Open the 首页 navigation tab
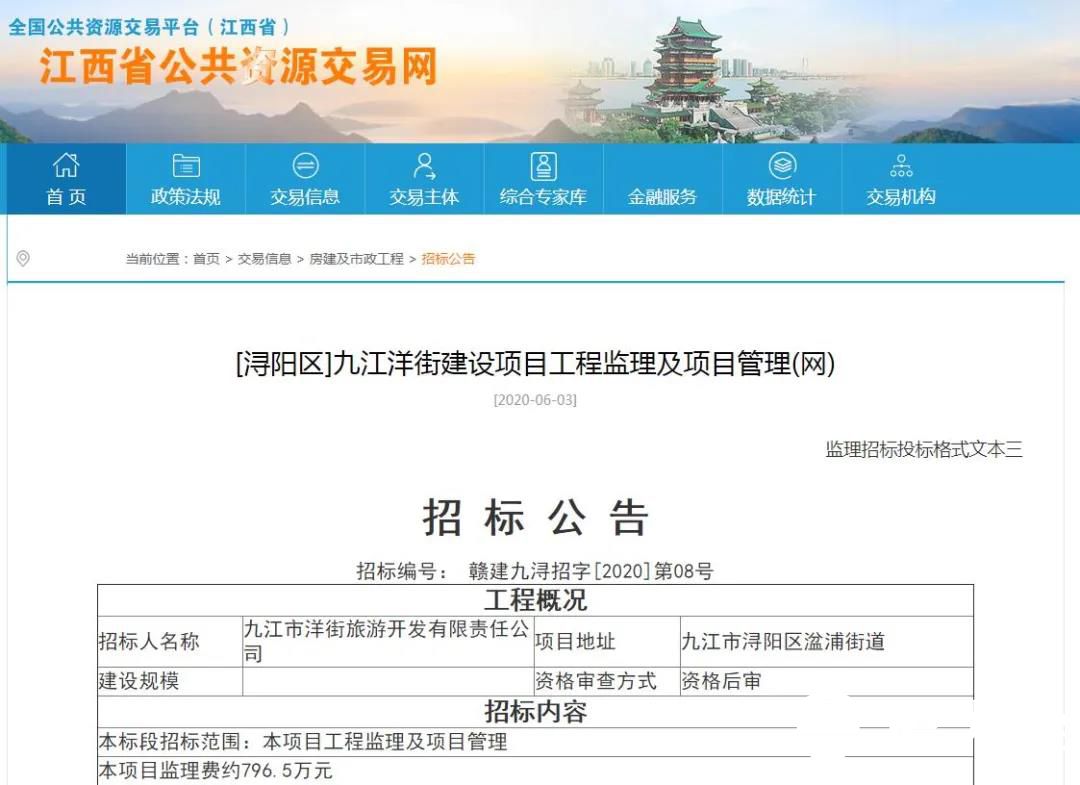This screenshot has height=785, width=1080. coord(66,179)
